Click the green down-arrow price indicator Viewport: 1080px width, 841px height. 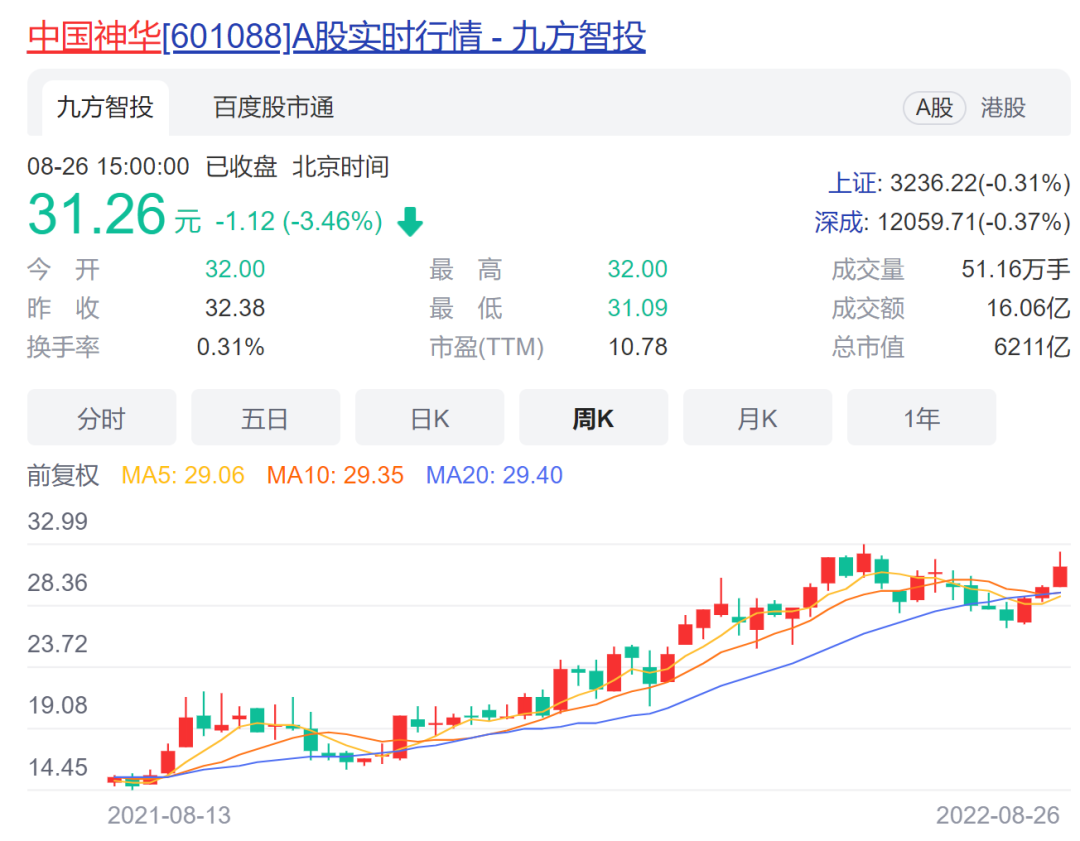pos(411,221)
